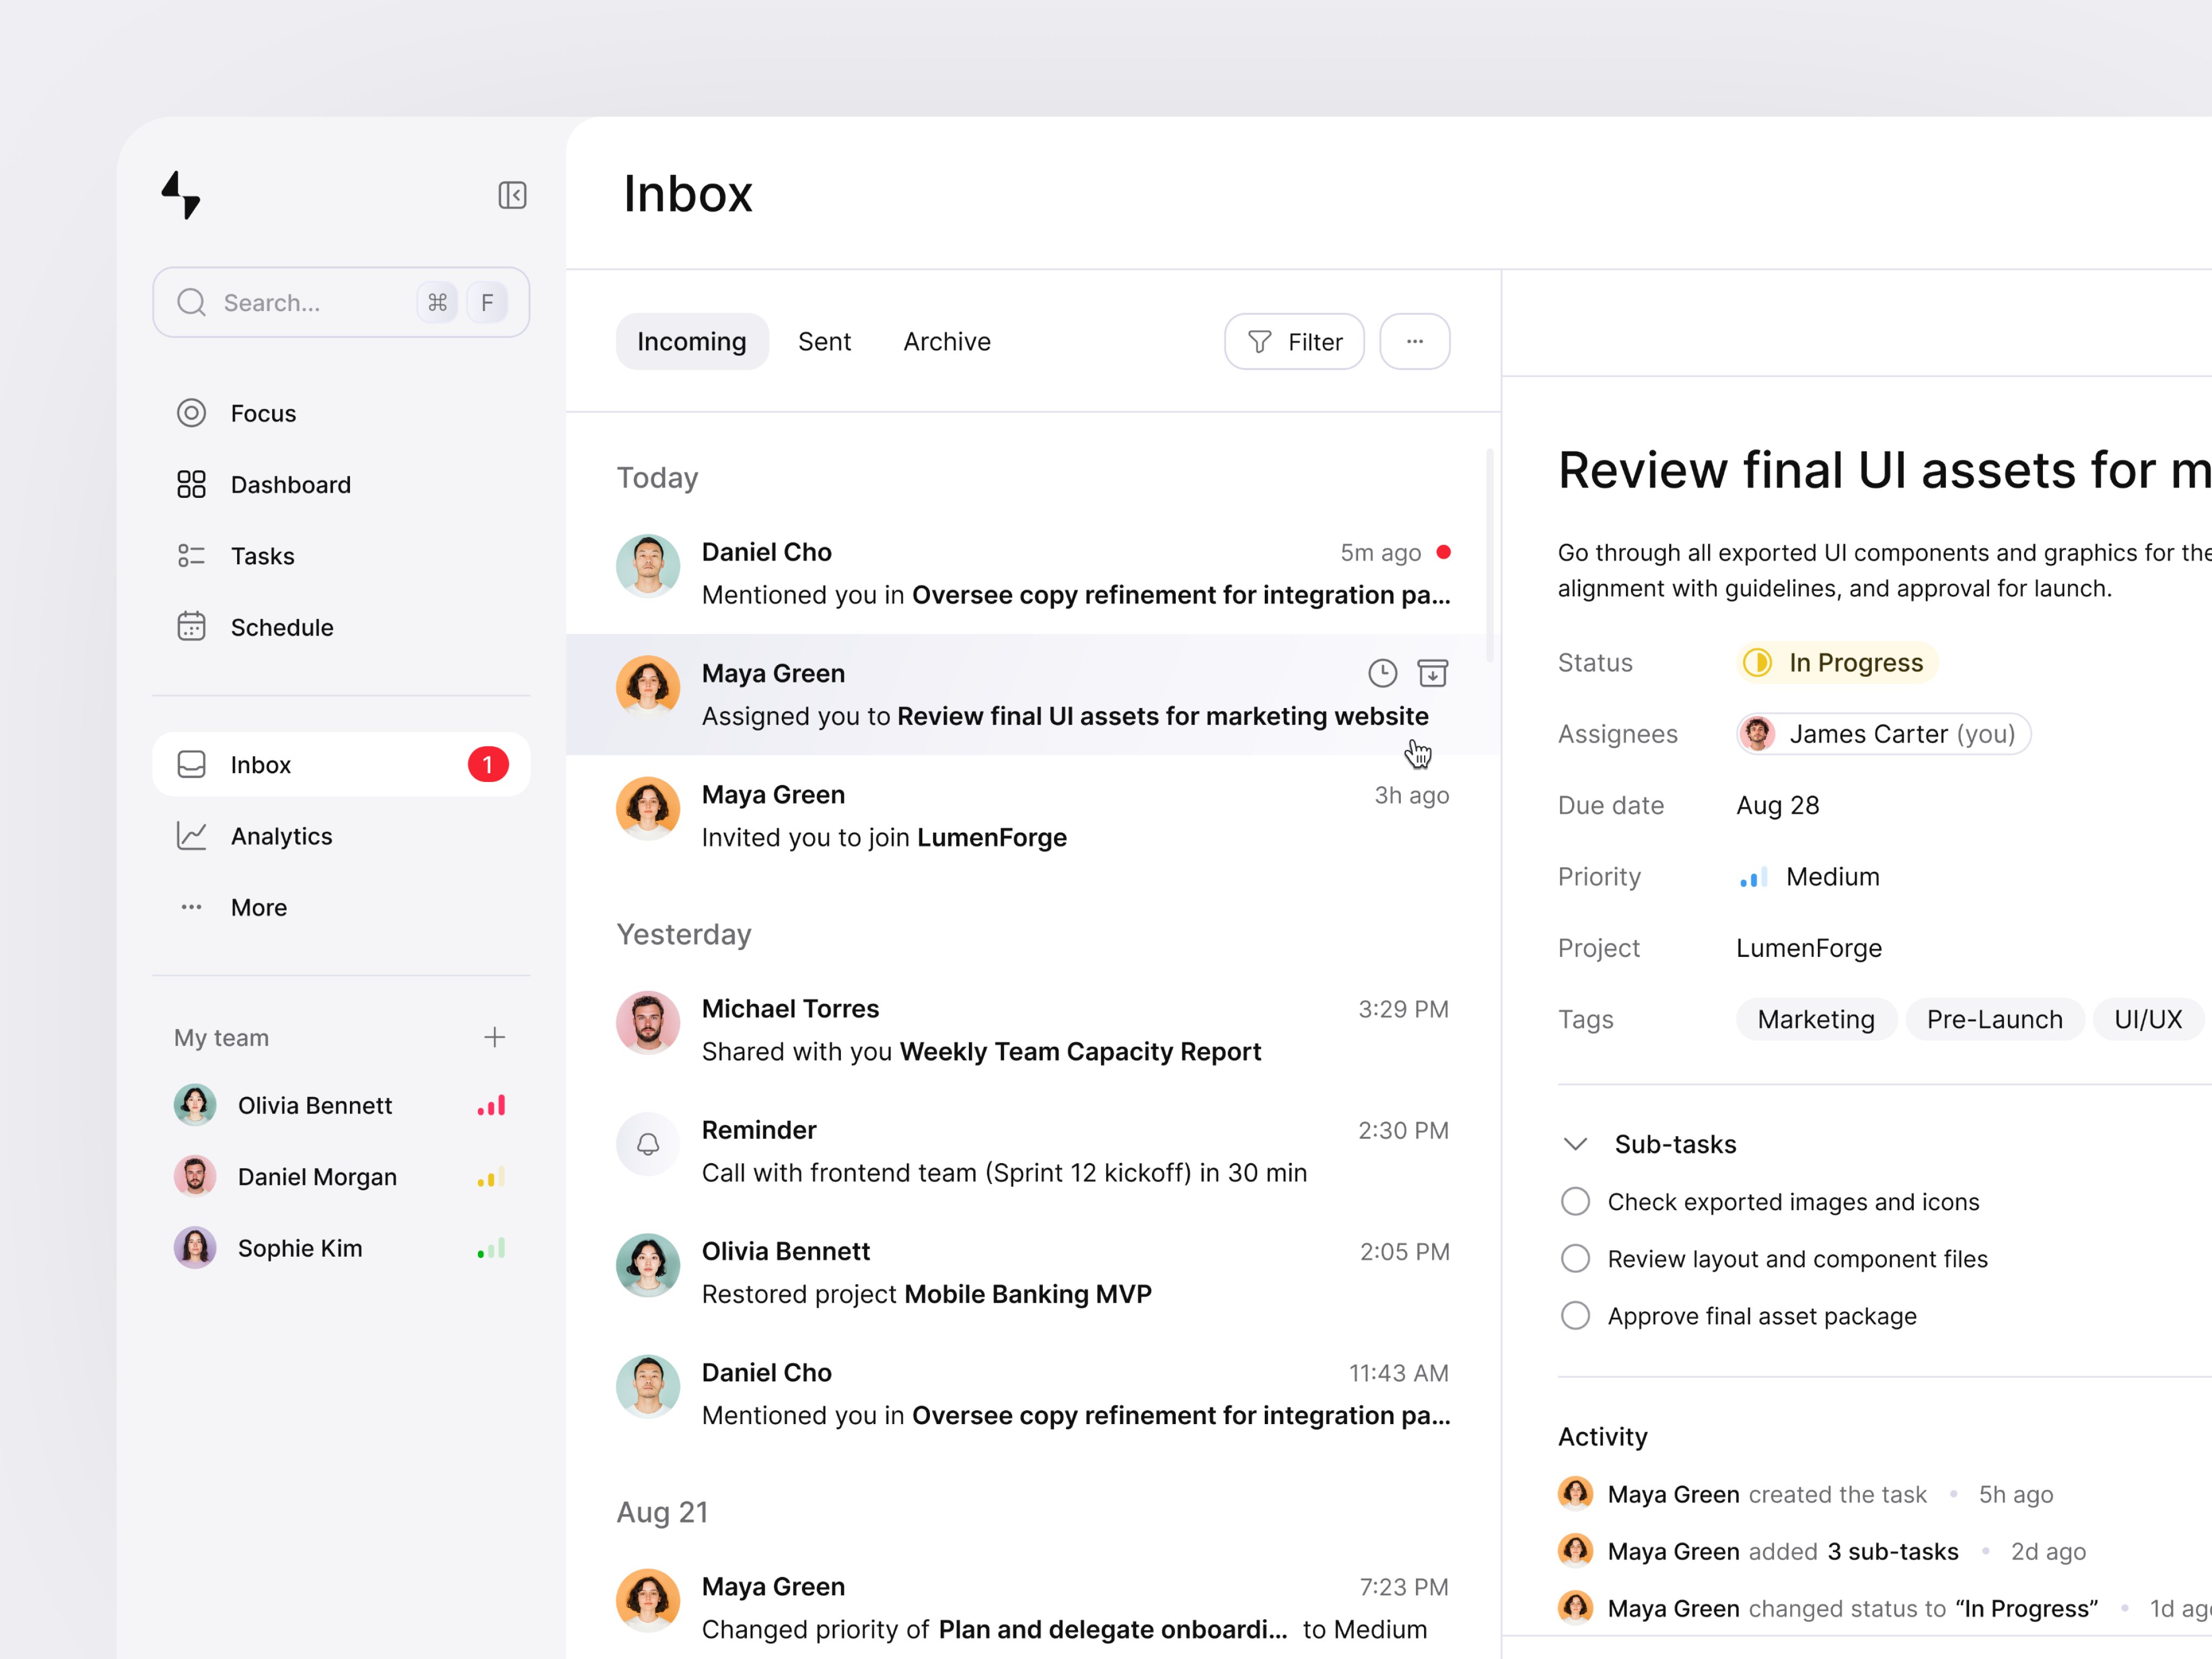
Task: Mark 'Review layout and component files' complete
Action: (x=1575, y=1258)
